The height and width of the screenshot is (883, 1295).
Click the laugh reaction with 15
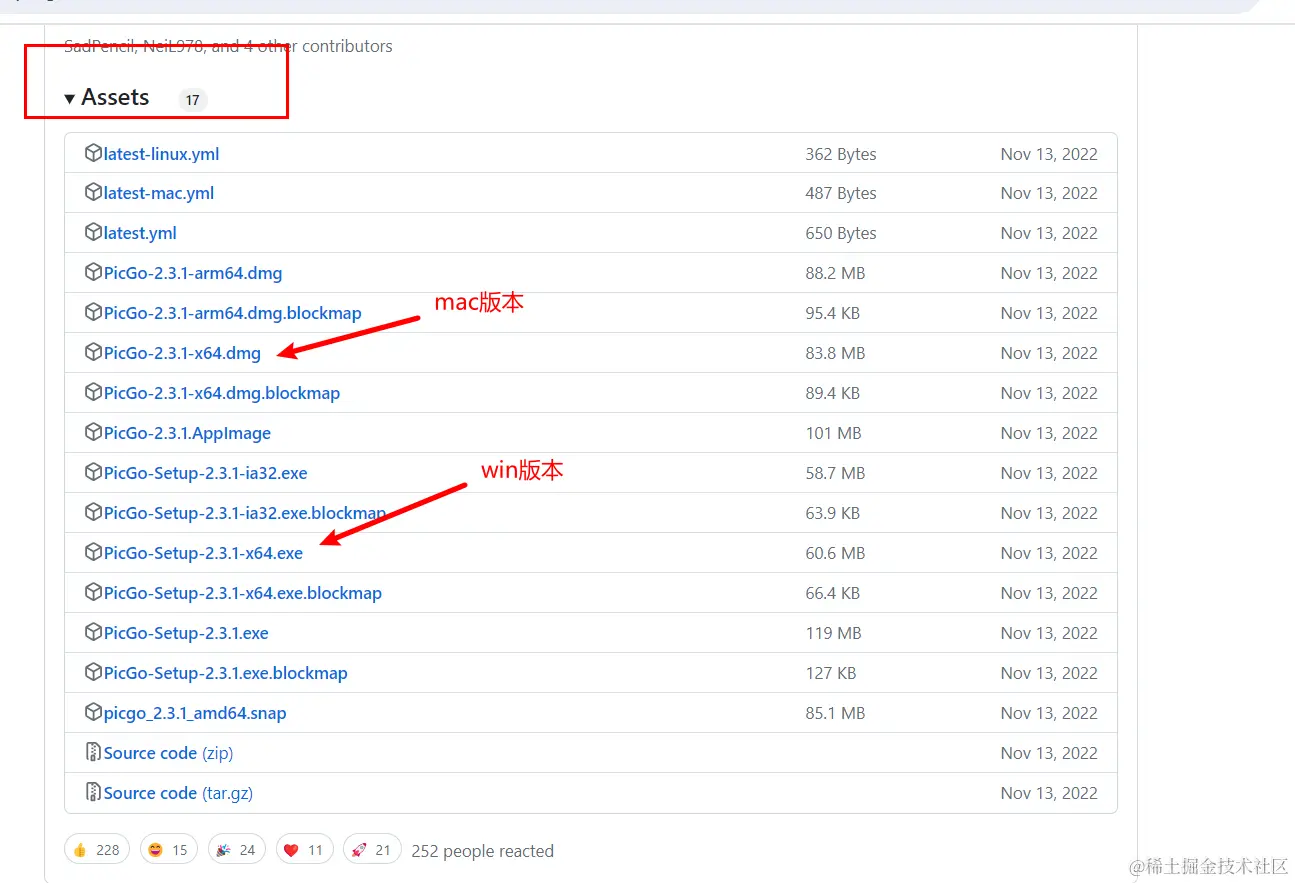169,850
